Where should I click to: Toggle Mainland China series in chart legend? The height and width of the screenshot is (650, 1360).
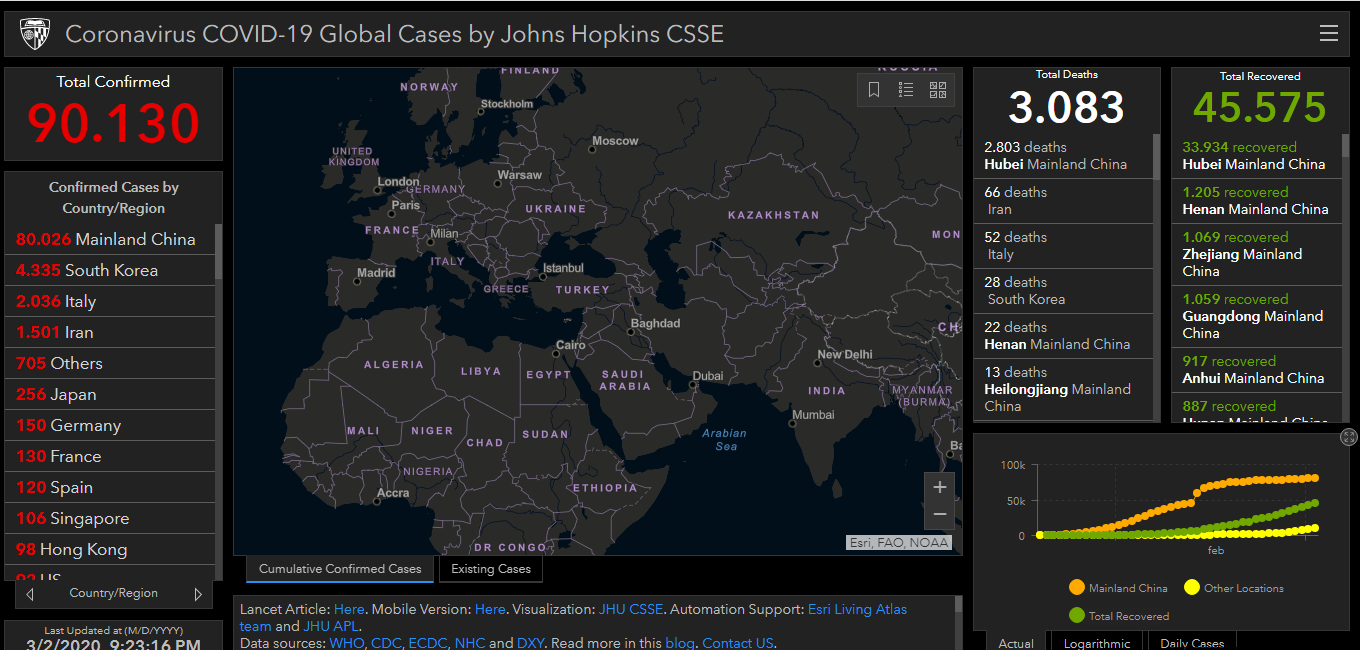click(1118, 588)
